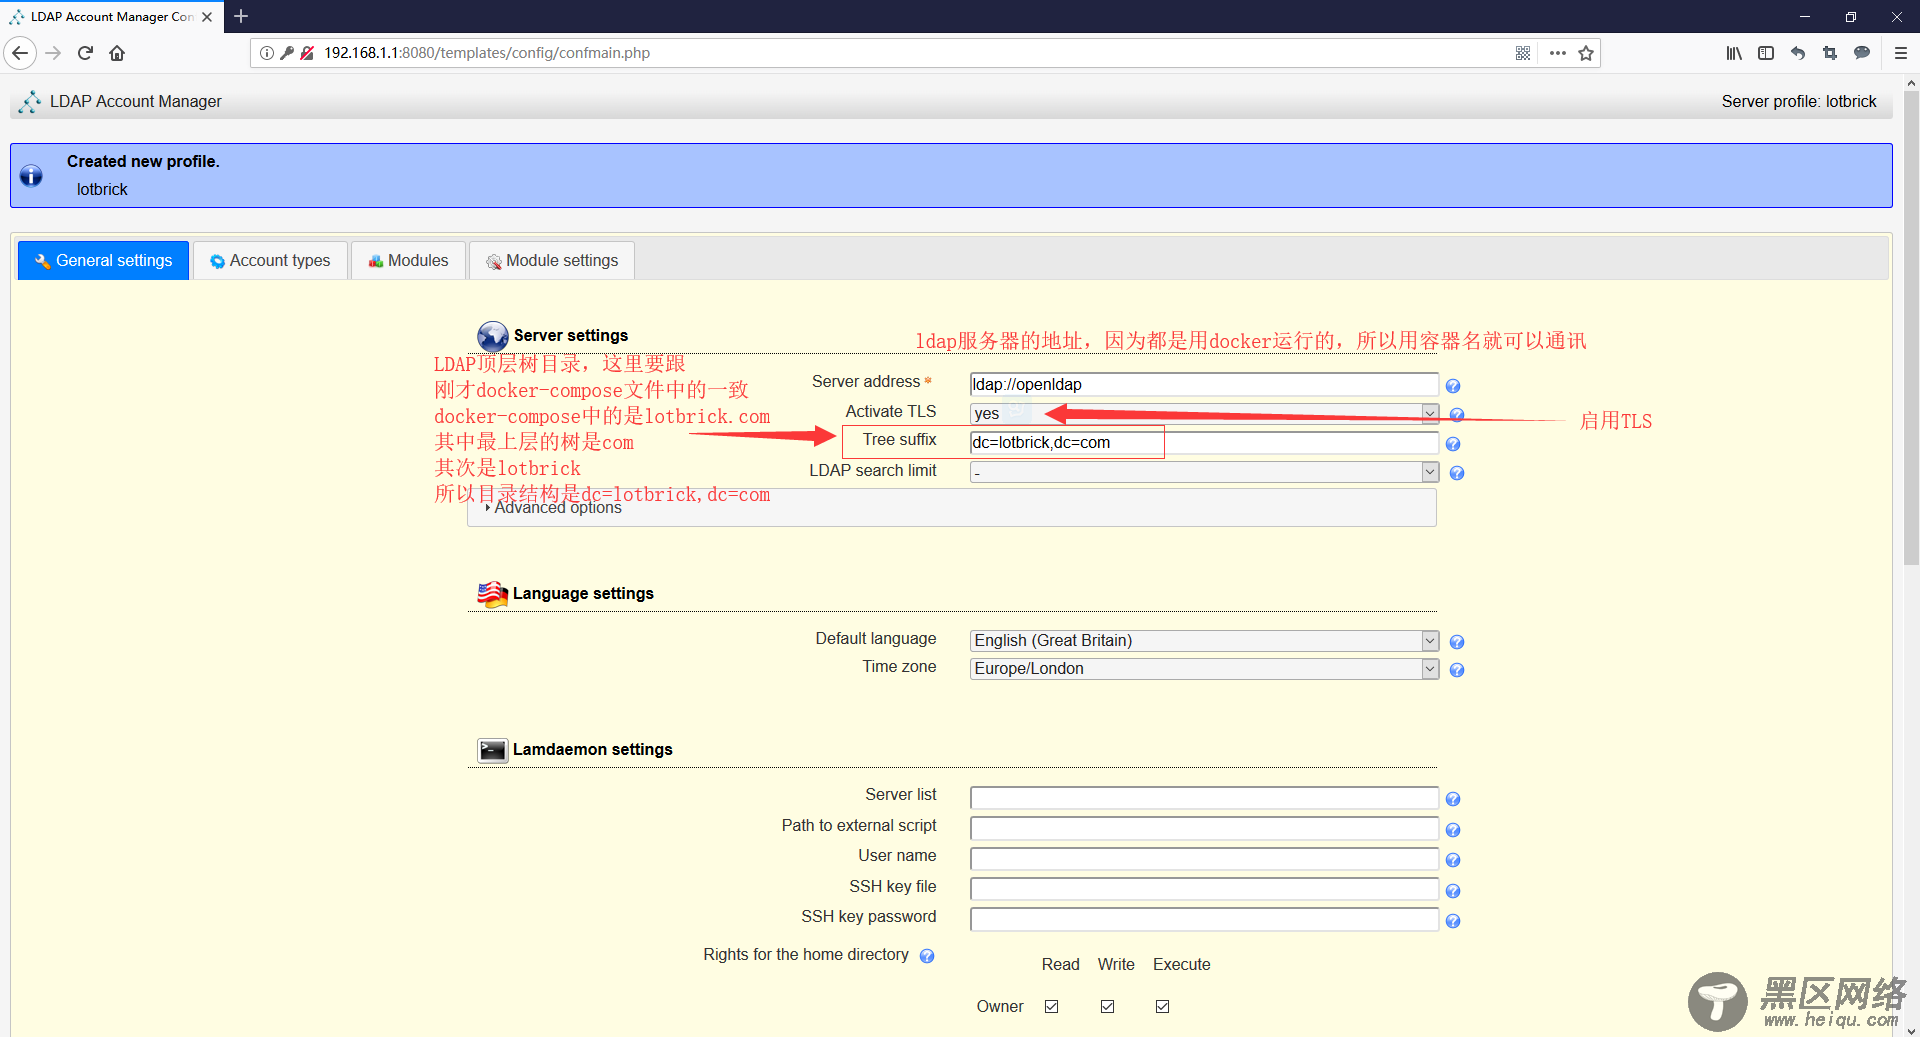Click the browser address bar URL
Image resolution: width=1920 pixels, height=1037 pixels.
pos(487,53)
